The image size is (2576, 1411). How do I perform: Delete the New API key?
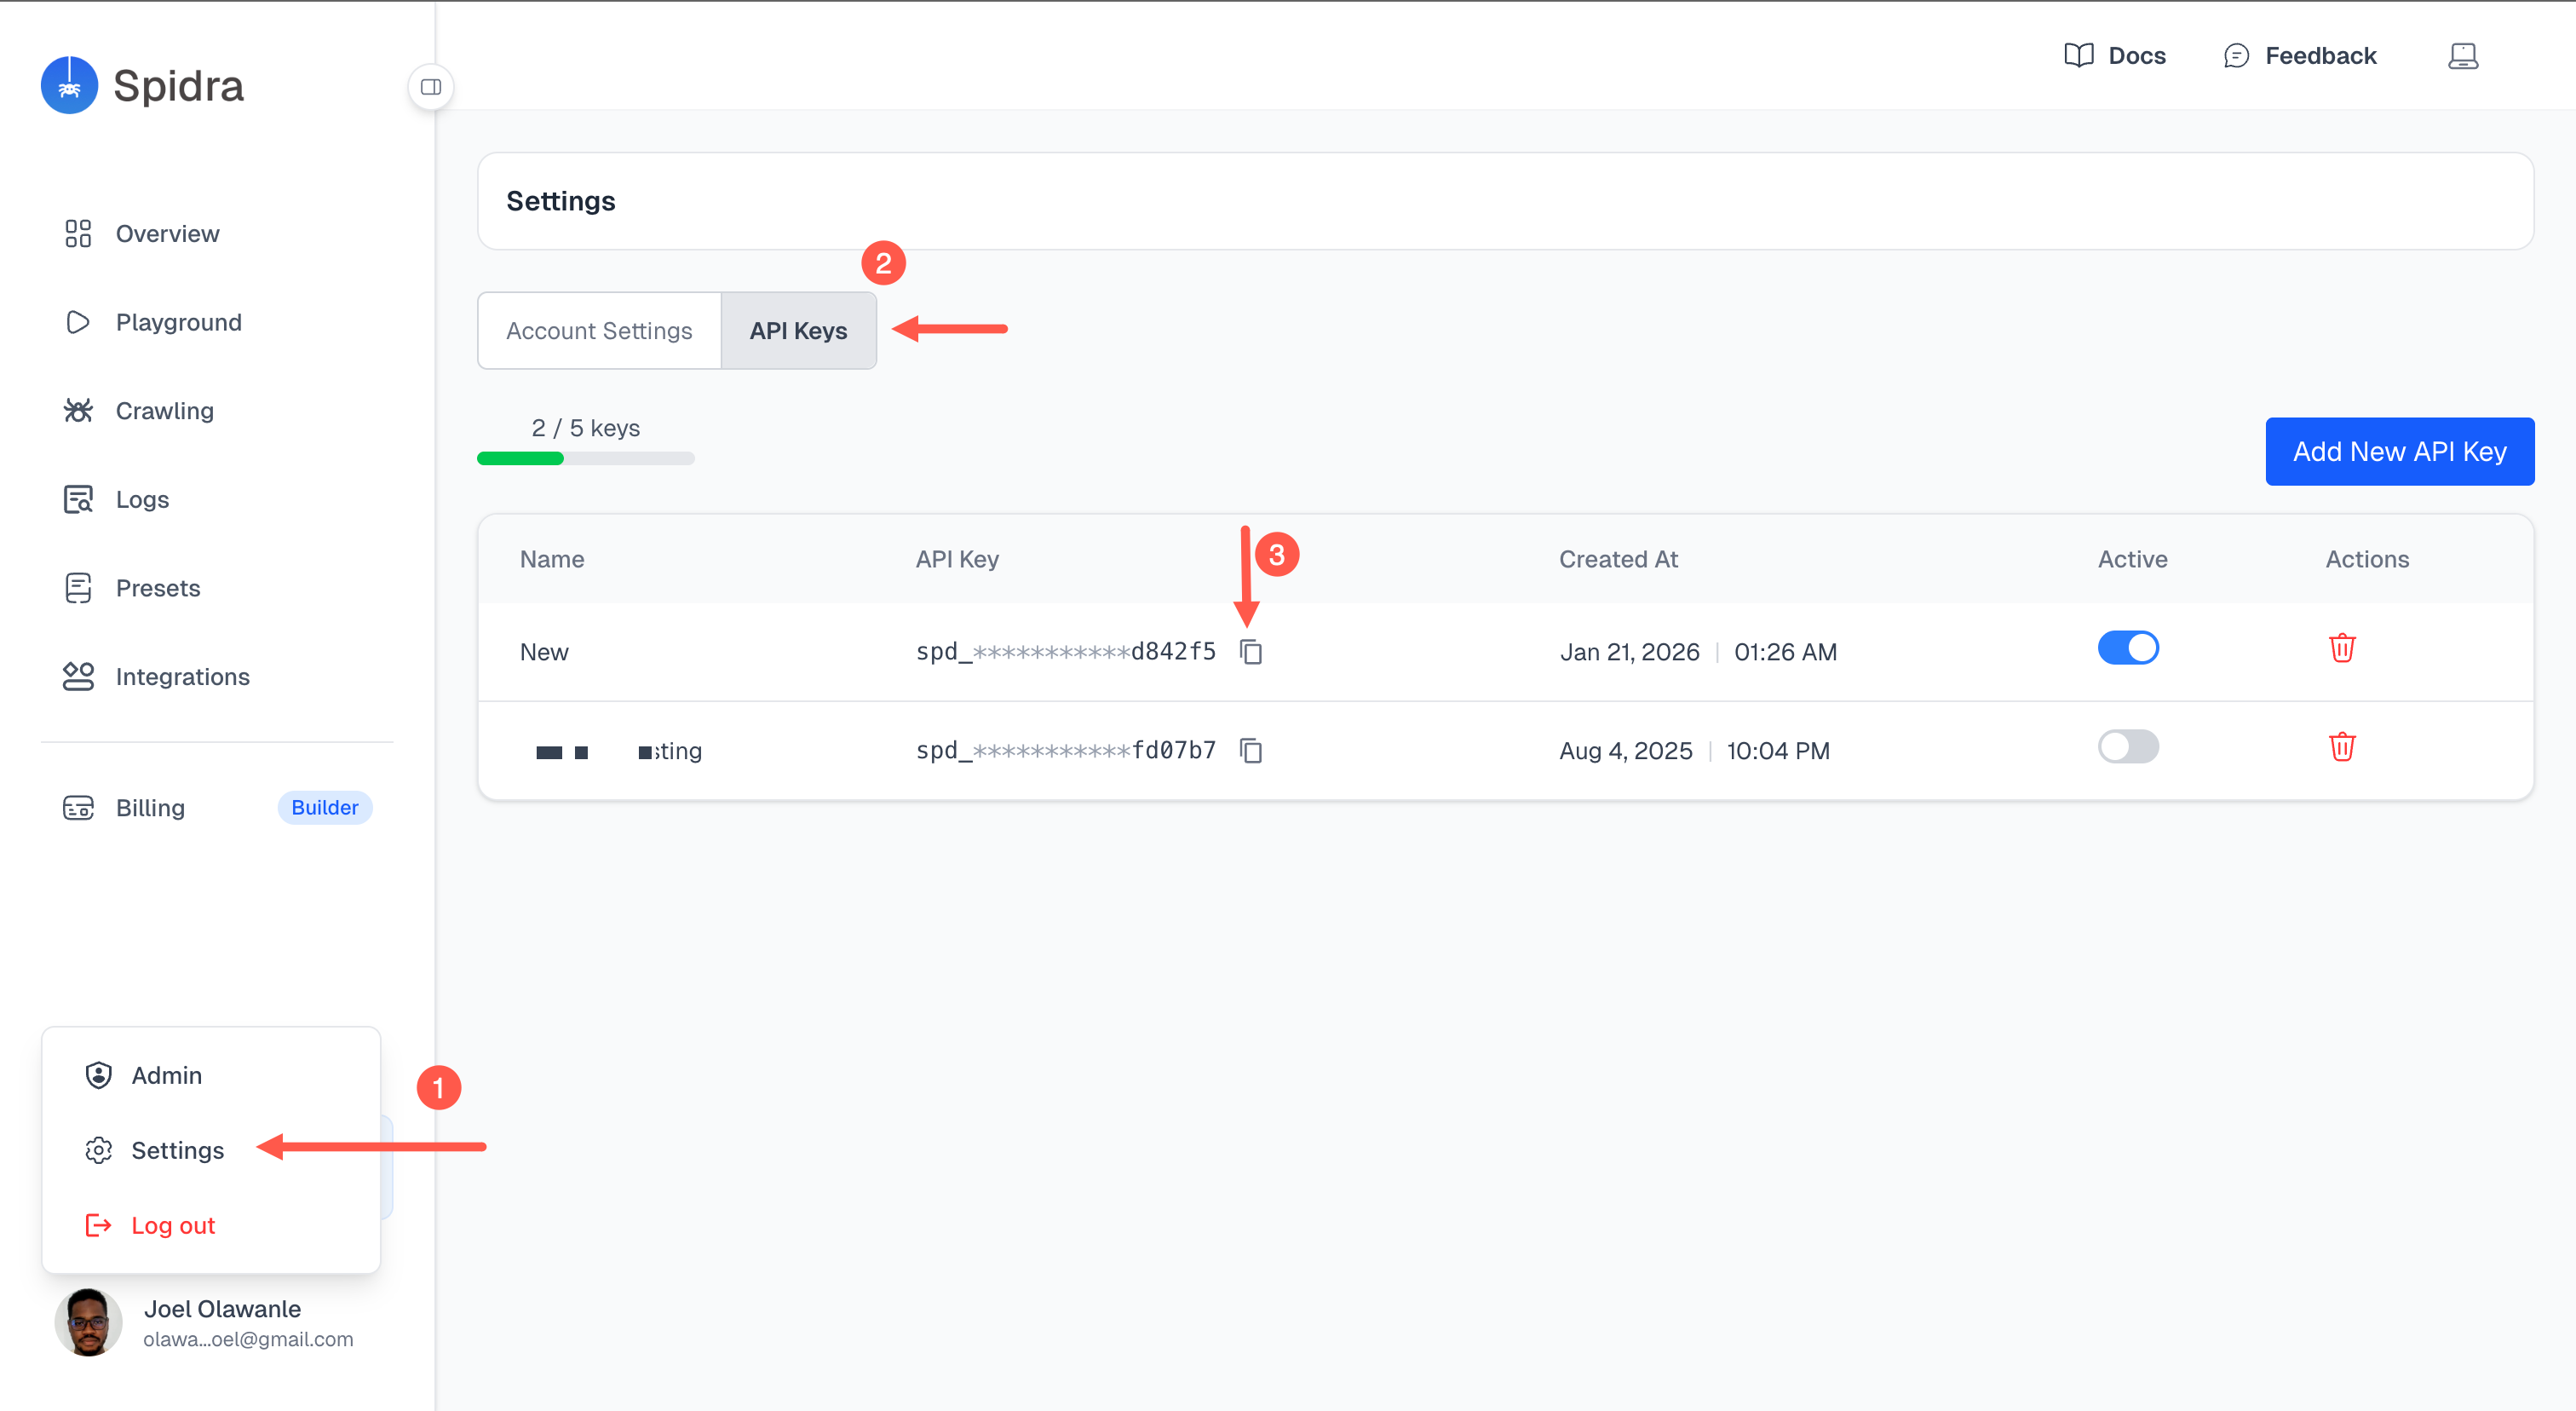point(2341,648)
